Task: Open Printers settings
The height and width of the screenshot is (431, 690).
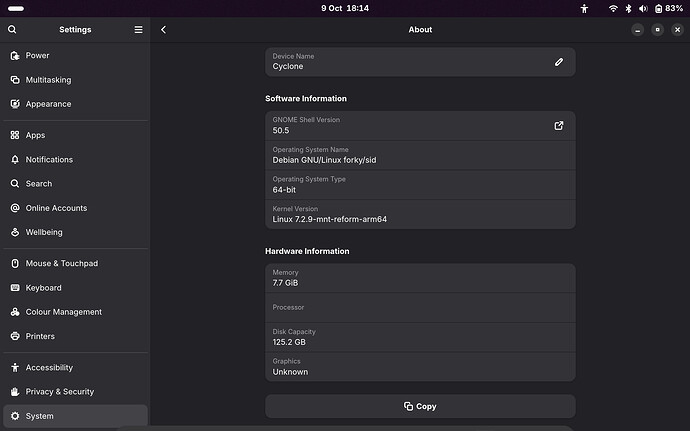Action: (x=75, y=336)
